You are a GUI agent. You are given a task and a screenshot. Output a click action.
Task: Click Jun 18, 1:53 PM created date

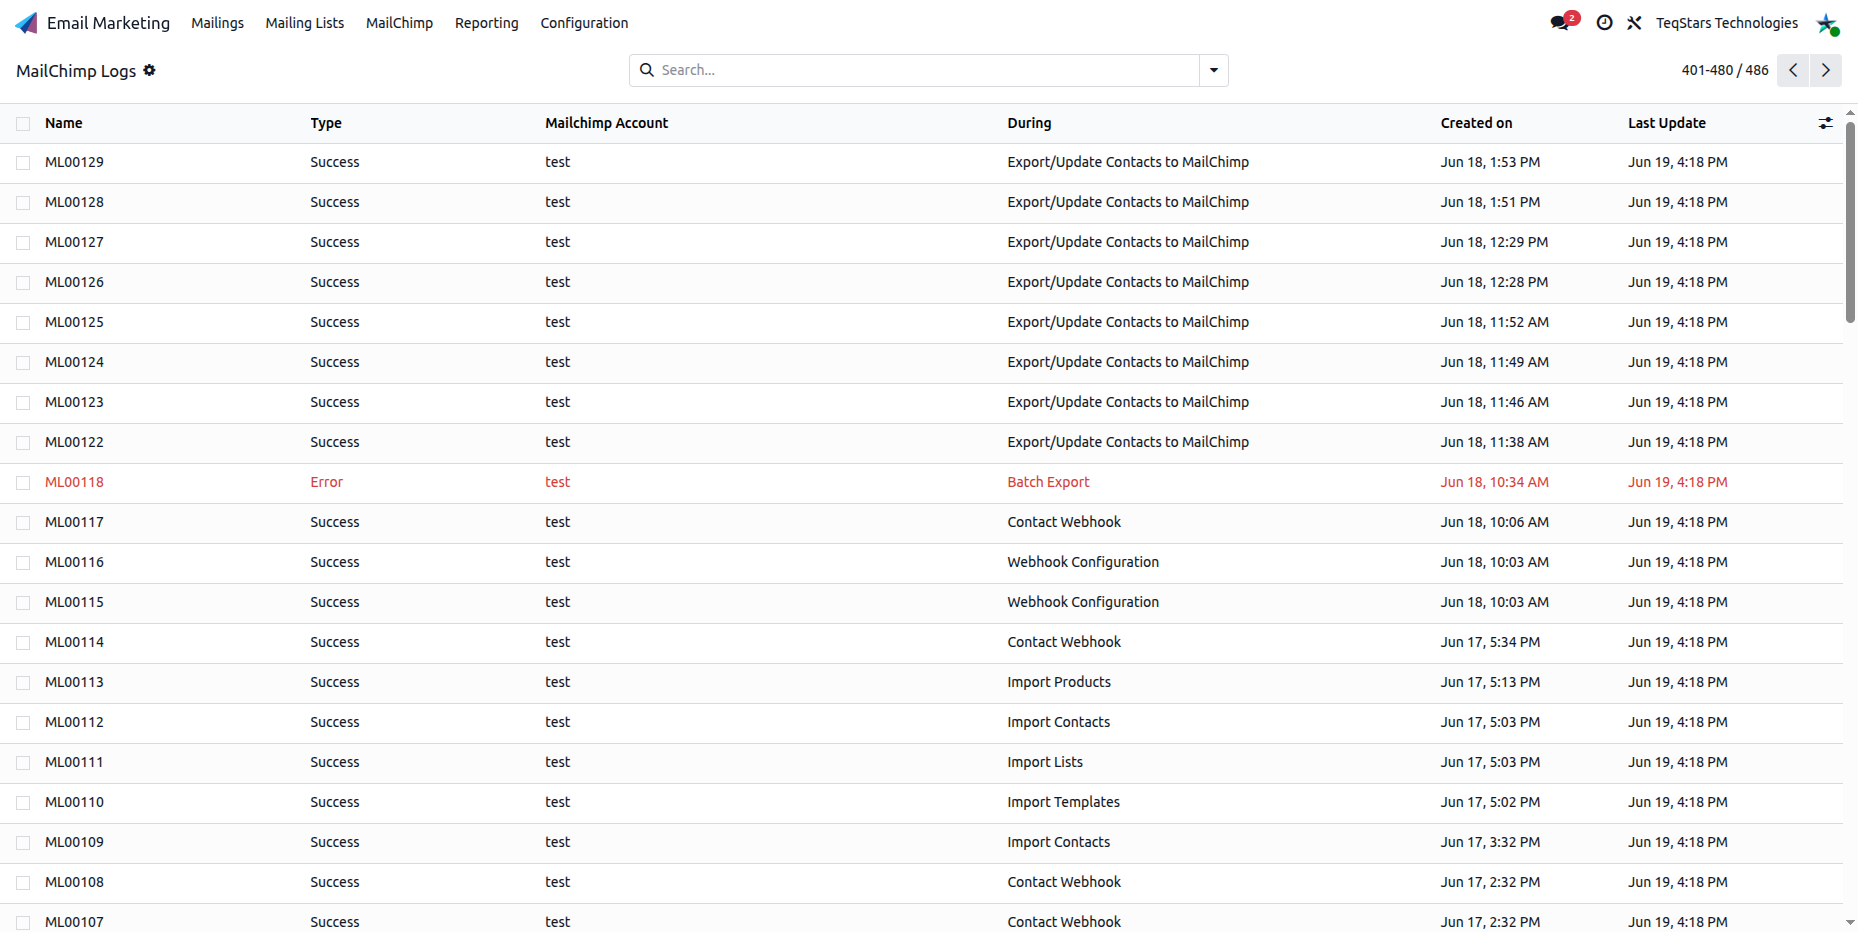coord(1490,162)
